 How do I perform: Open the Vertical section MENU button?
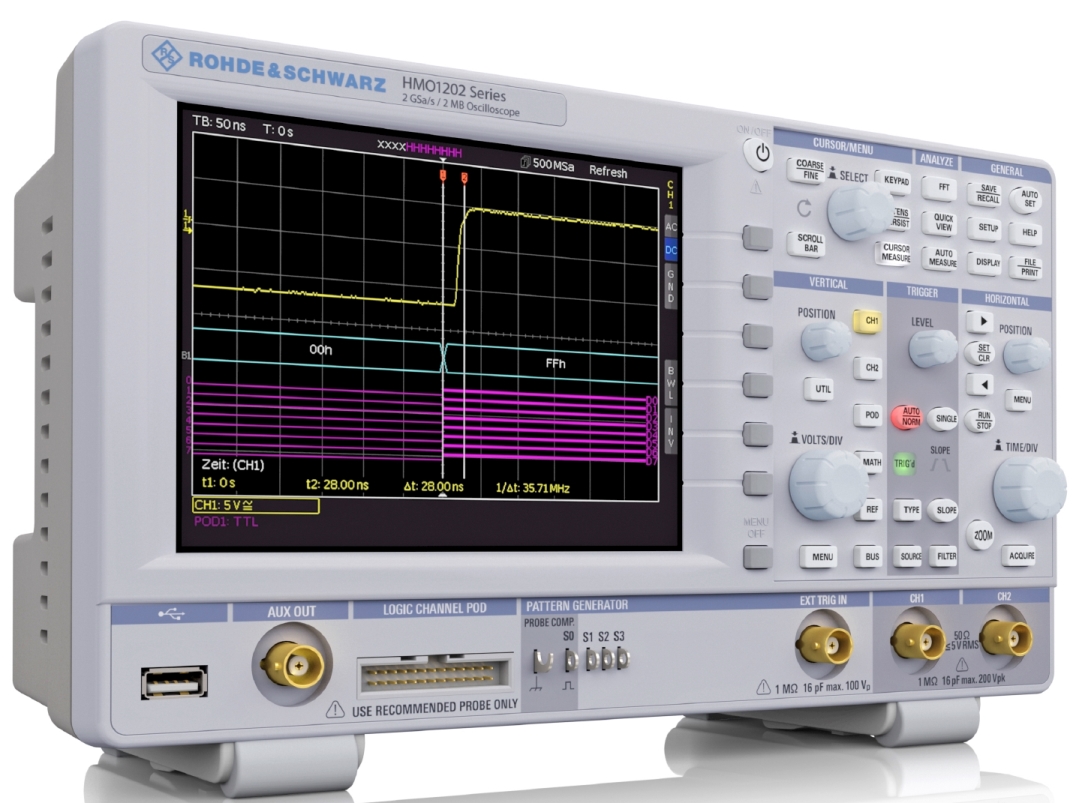tap(821, 557)
